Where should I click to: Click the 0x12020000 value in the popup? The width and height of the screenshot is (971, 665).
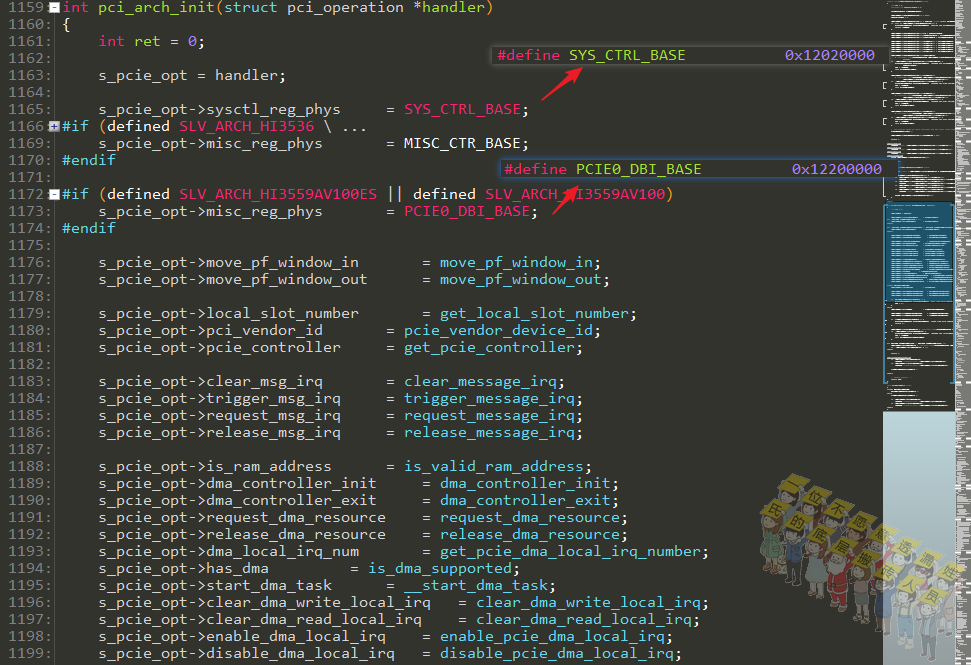click(x=829, y=55)
